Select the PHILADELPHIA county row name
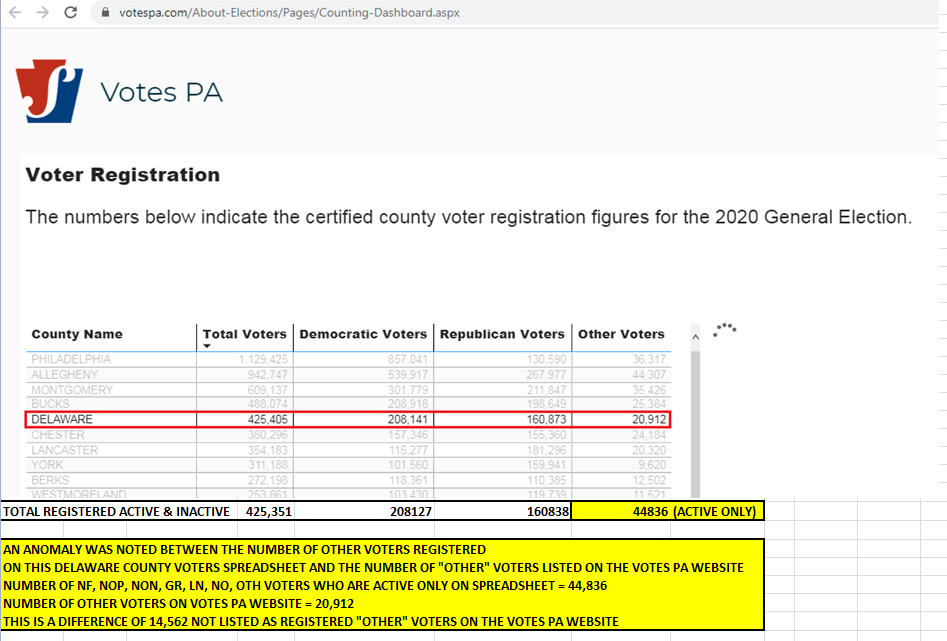Screen dimensions: 947x641 click(71, 359)
